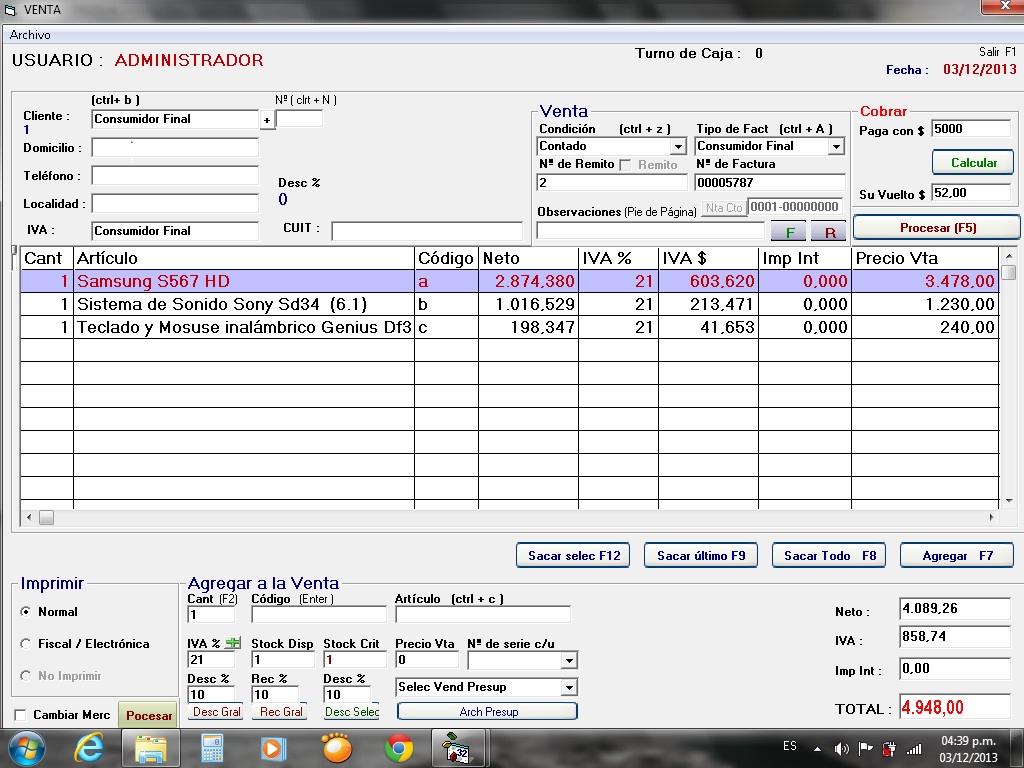Click the green F button

[x=790, y=232]
